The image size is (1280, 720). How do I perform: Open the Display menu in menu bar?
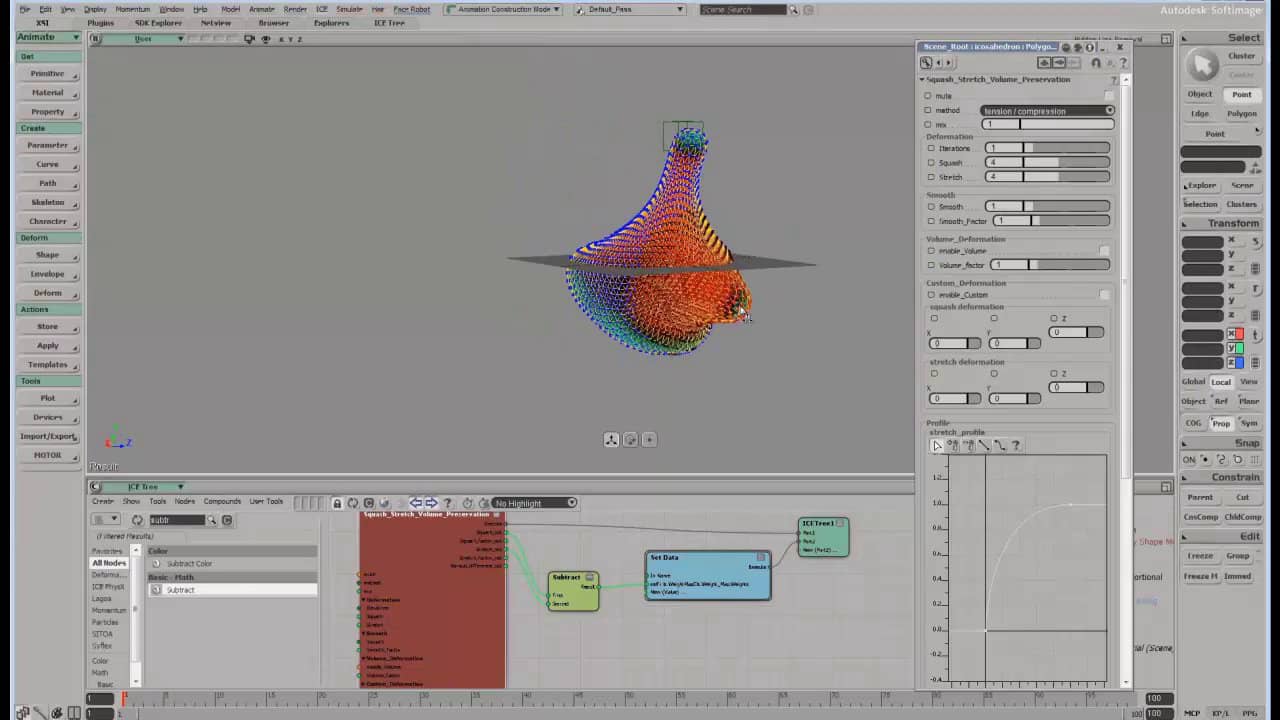click(95, 9)
